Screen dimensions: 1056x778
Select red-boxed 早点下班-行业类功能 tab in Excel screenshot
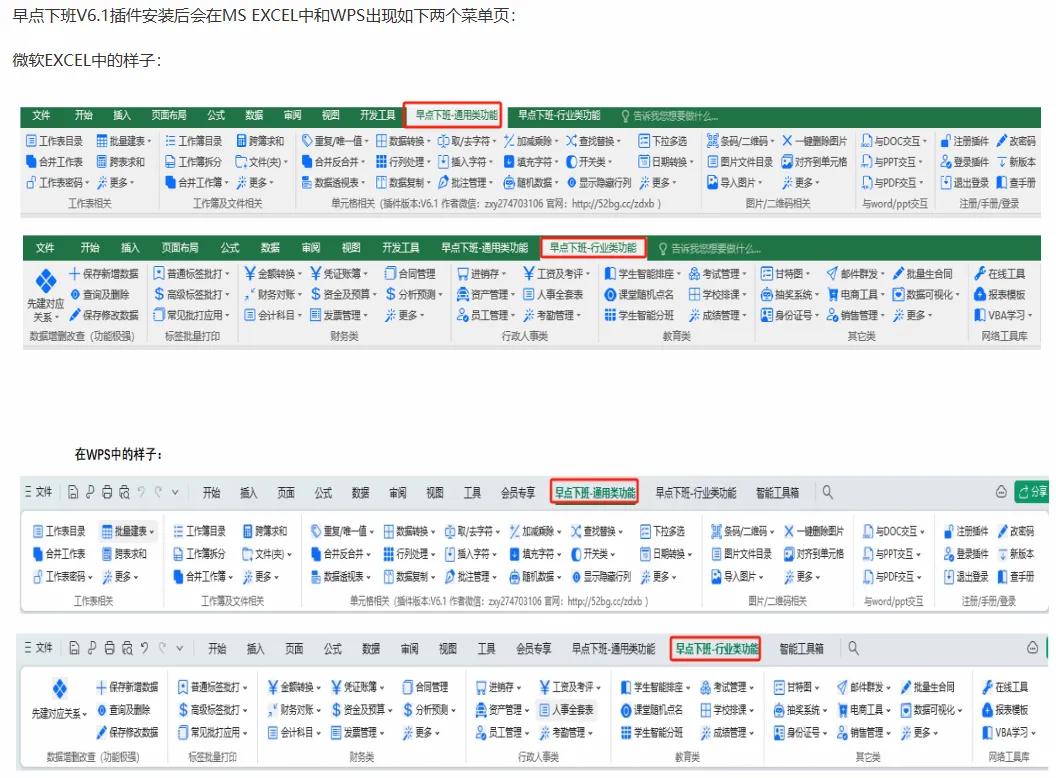point(593,247)
